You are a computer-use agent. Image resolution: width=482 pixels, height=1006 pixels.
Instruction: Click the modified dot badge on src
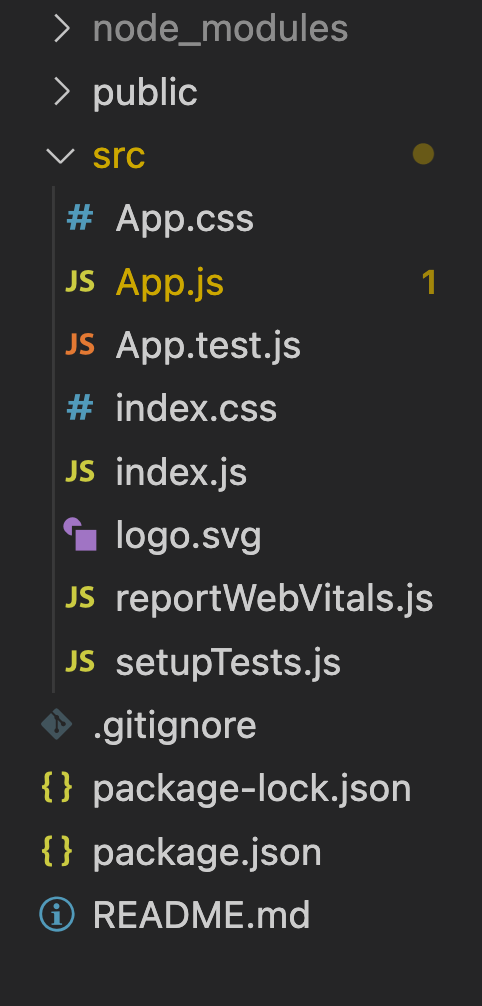click(423, 154)
